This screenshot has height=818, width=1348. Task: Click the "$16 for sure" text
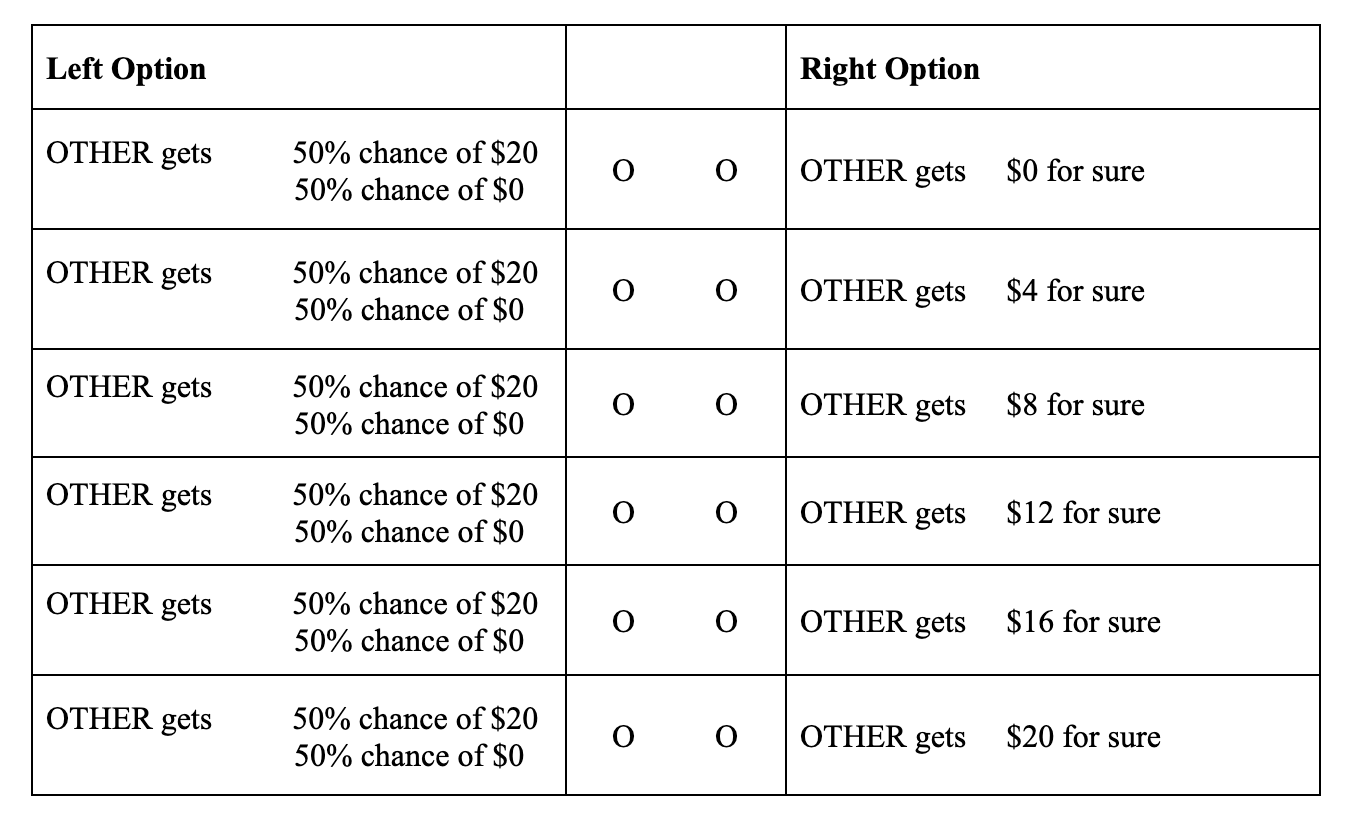tap(1083, 622)
